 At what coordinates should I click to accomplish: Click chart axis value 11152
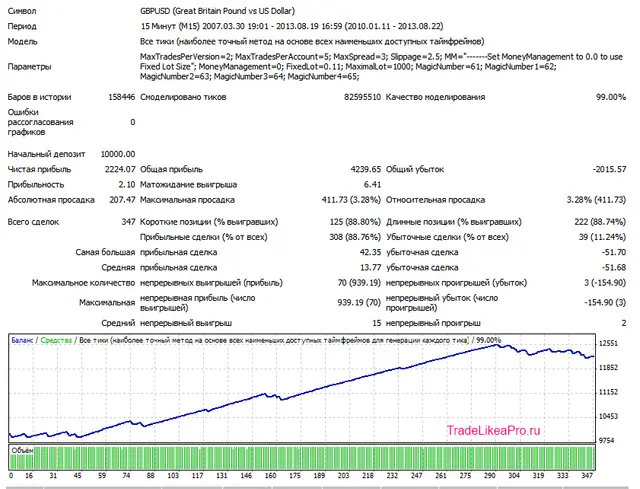[x=608, y=392]
